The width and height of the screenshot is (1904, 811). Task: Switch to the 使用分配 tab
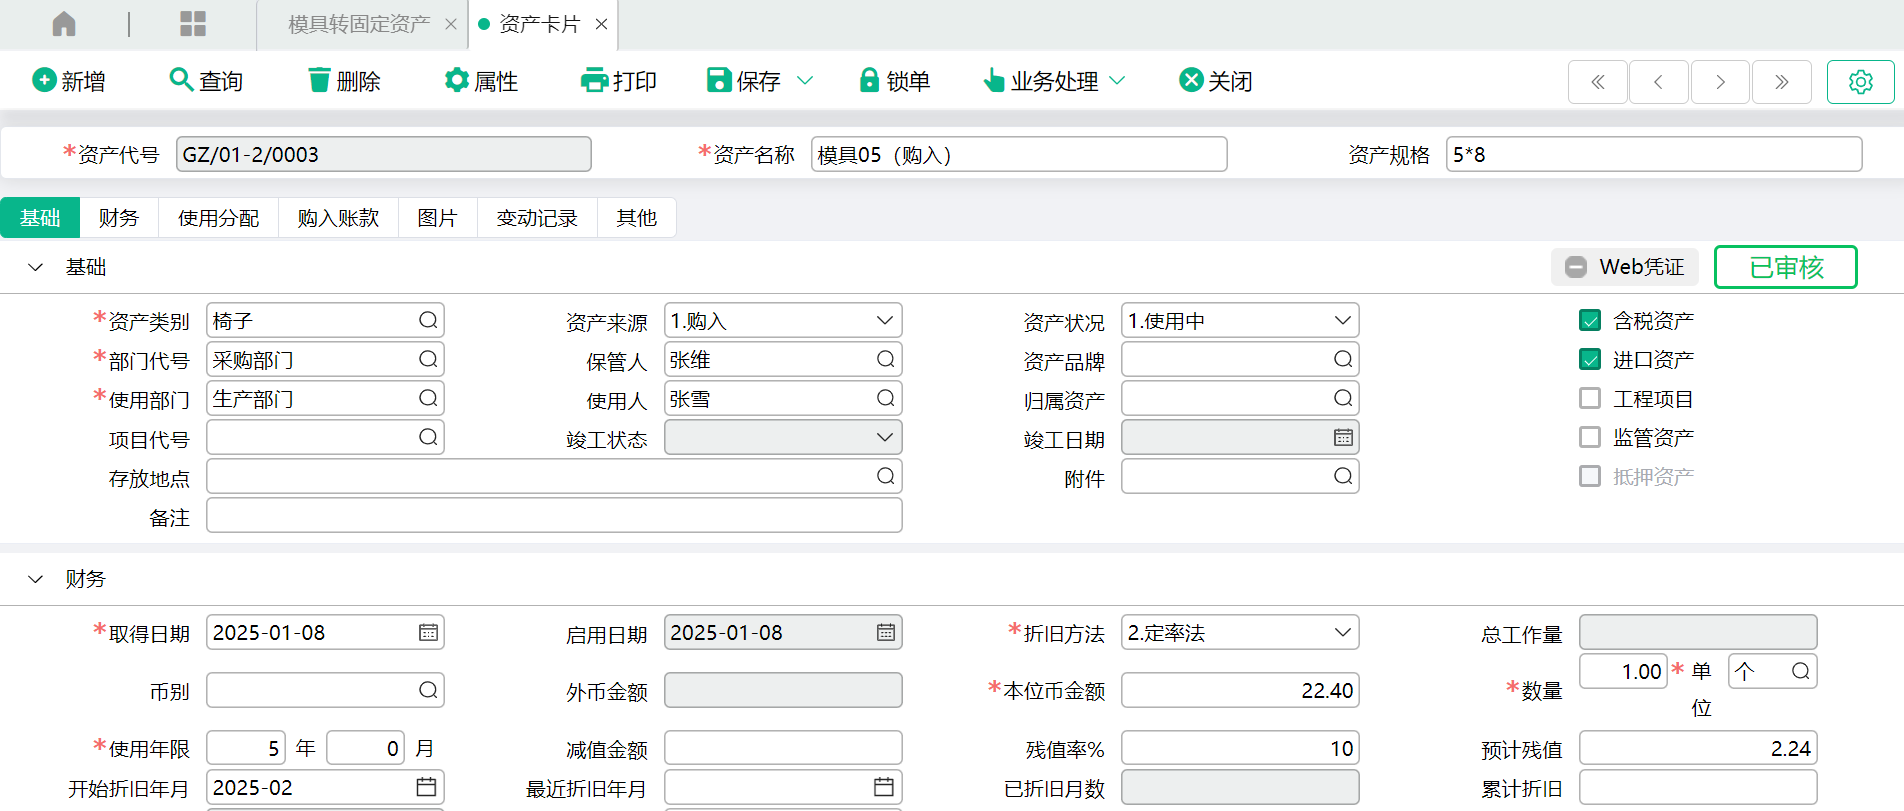(218, 218)
